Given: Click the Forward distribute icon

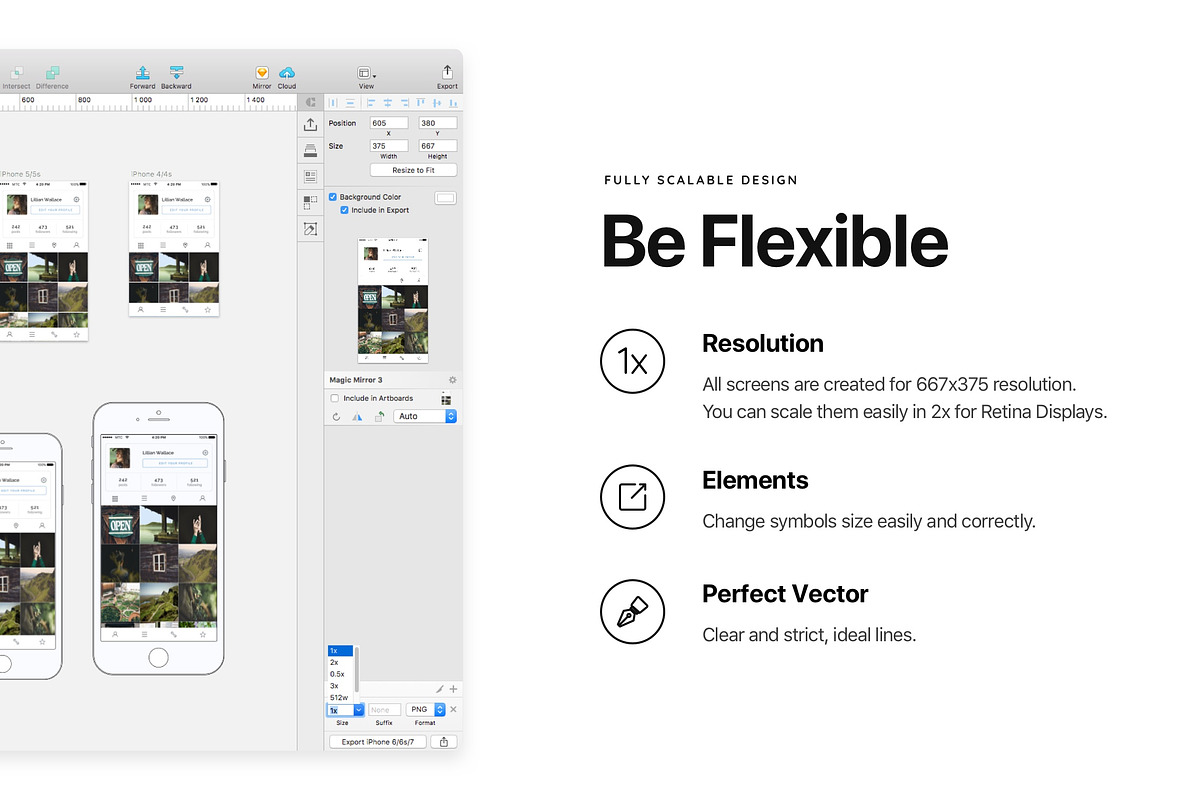Looking at the screenshot, I should point(142,72).
